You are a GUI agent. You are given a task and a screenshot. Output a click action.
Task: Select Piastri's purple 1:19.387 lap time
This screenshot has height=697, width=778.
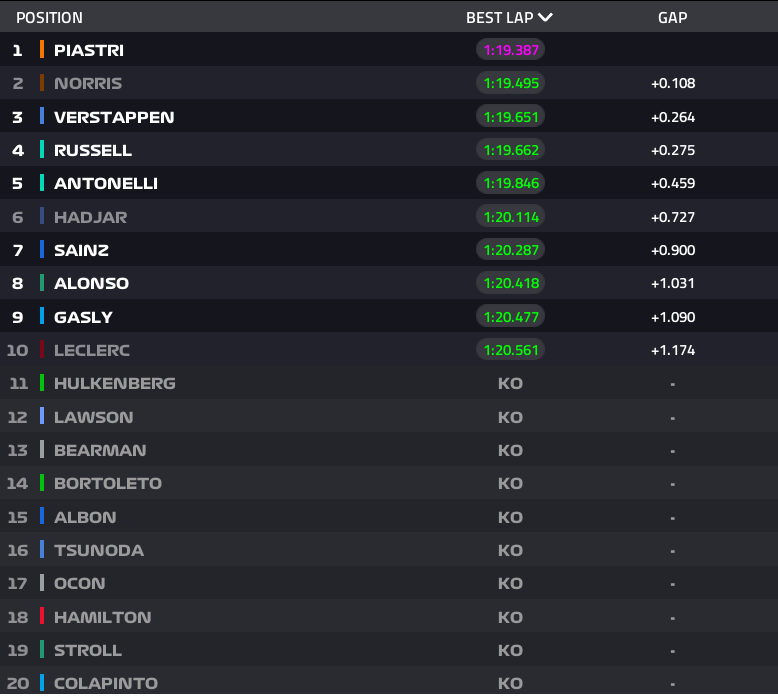pyautogui.click(x=510, y=50)
